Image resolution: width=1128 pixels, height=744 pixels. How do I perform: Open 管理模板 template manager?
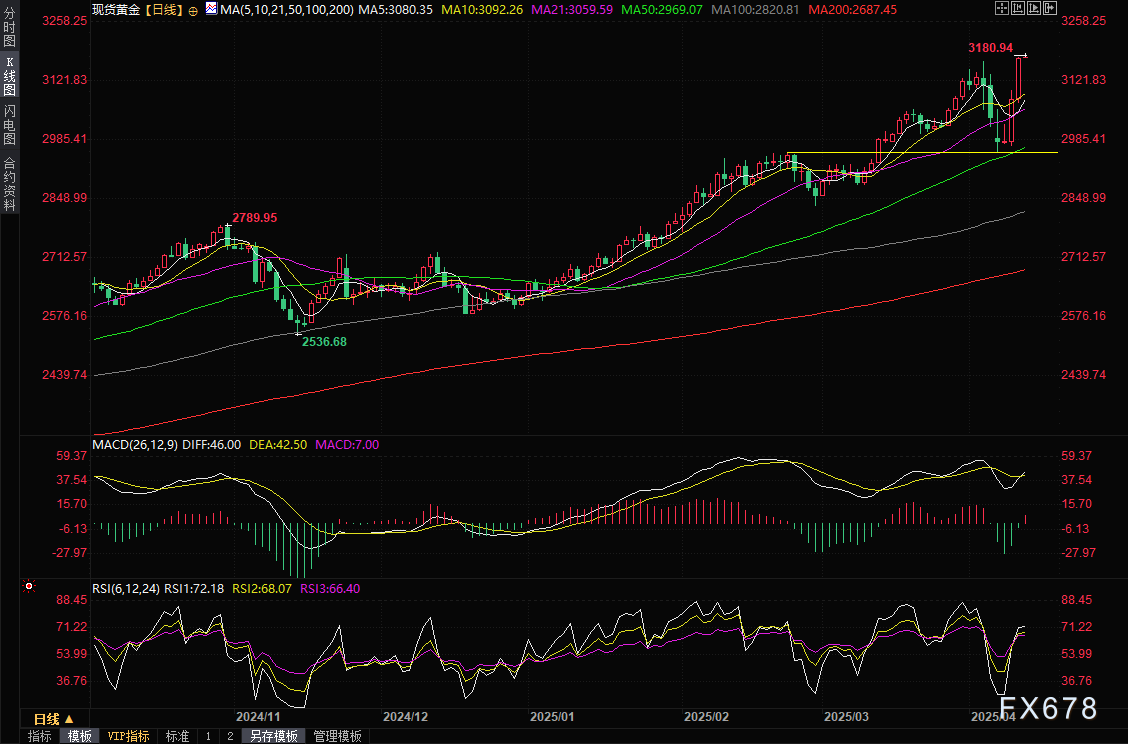pos(338,736)
